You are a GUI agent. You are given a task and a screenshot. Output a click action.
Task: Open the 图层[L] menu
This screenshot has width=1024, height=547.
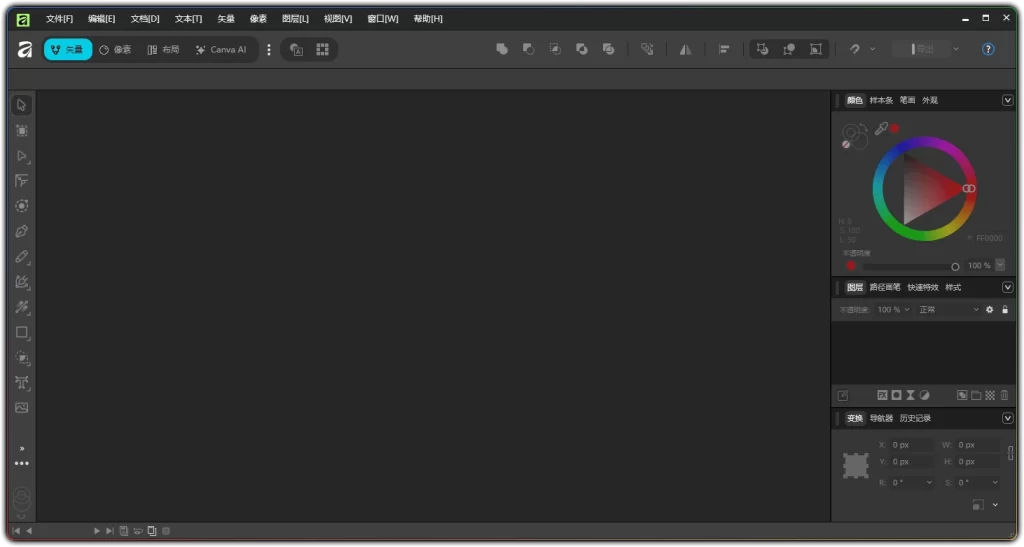point(295,18)
